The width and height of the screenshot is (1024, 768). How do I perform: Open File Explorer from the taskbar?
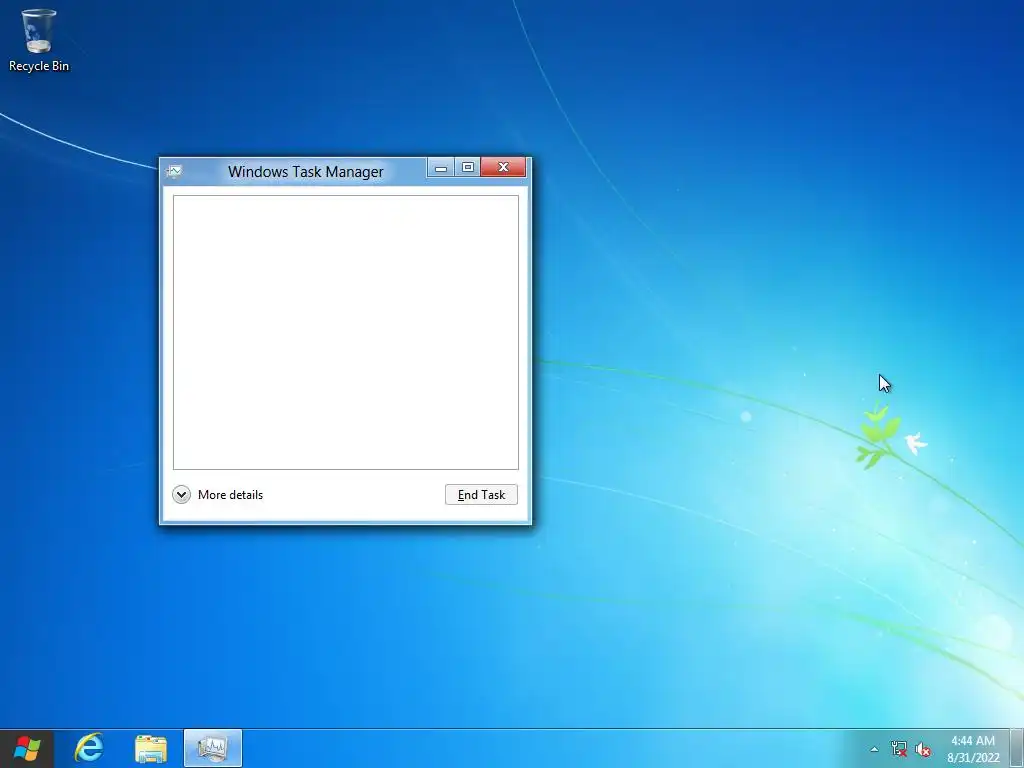(151, 748)
